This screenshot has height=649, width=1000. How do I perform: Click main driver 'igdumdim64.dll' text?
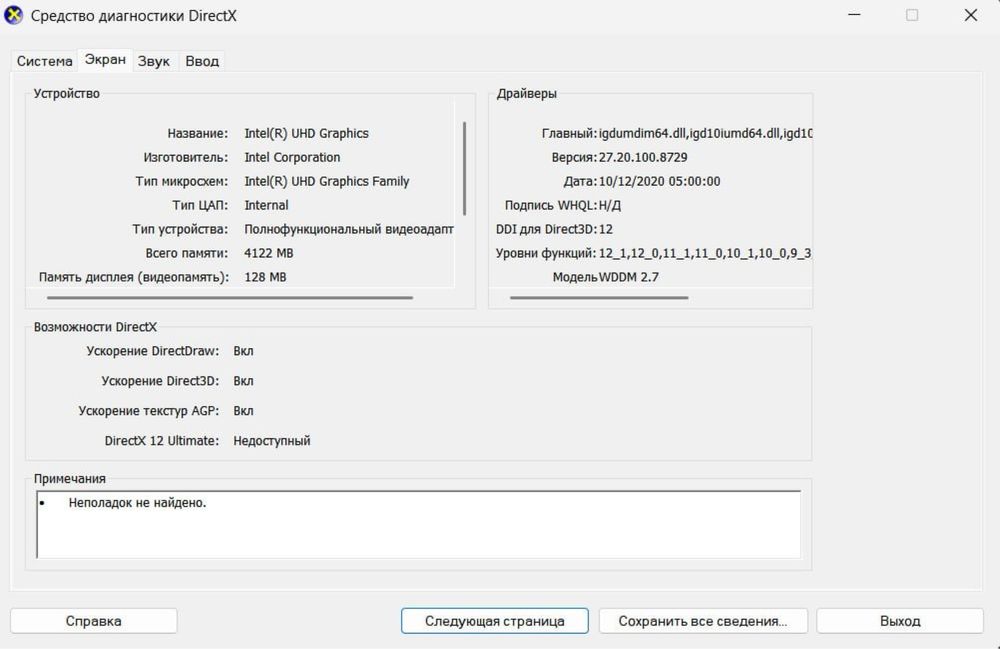point(643,133)
